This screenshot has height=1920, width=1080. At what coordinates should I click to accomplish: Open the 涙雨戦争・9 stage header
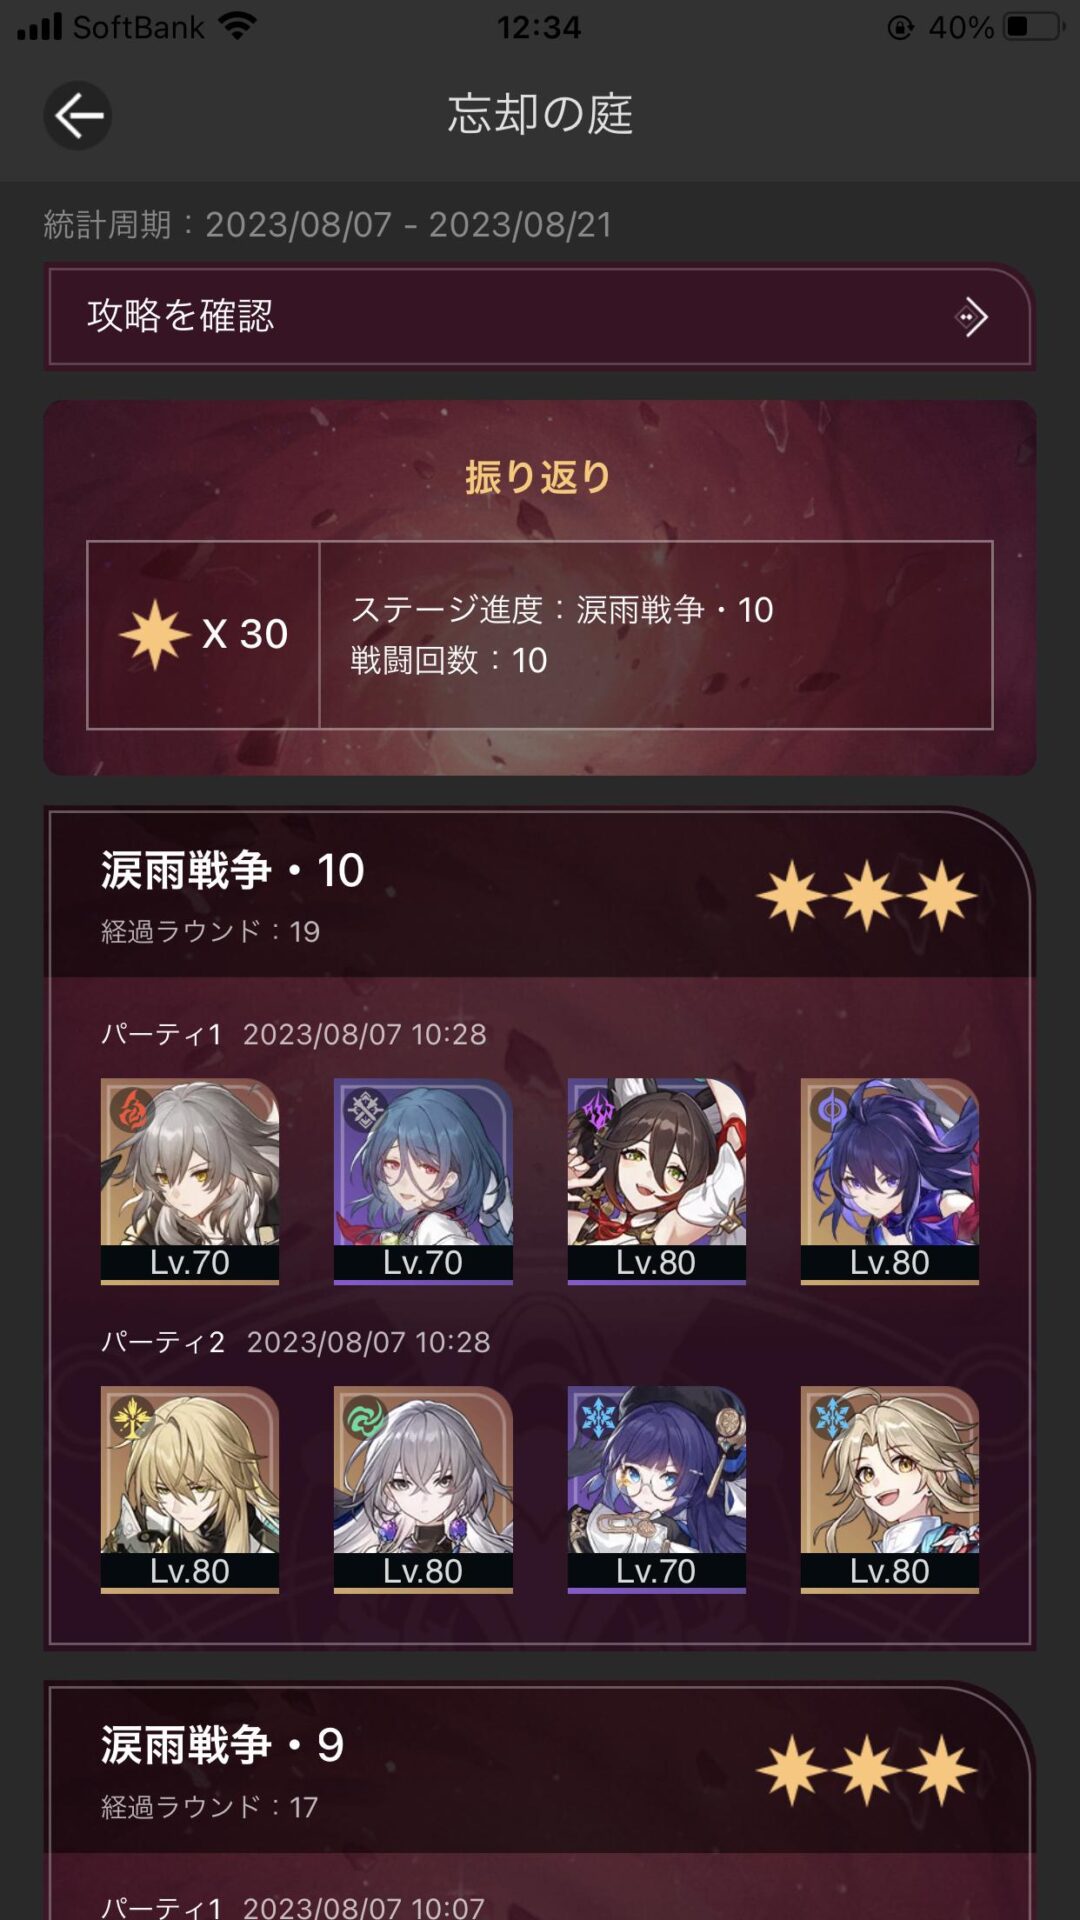540,1770
